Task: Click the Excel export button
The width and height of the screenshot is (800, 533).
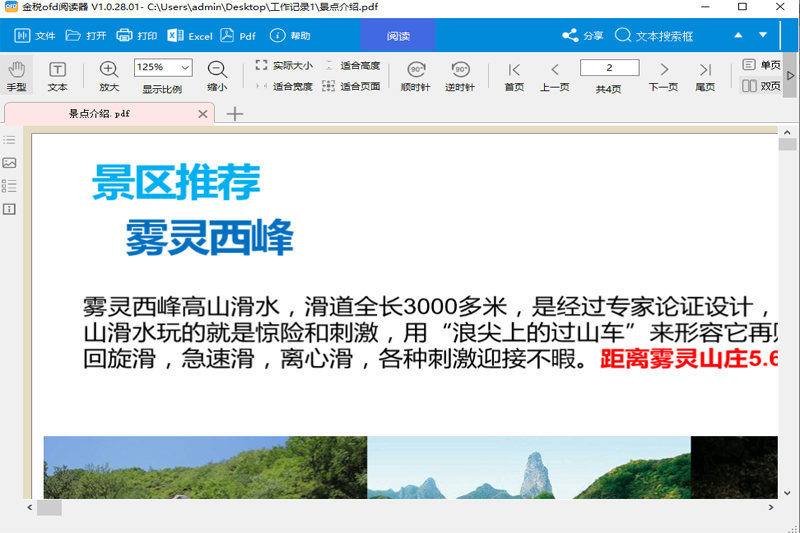Action: click(x=190, y=36)
